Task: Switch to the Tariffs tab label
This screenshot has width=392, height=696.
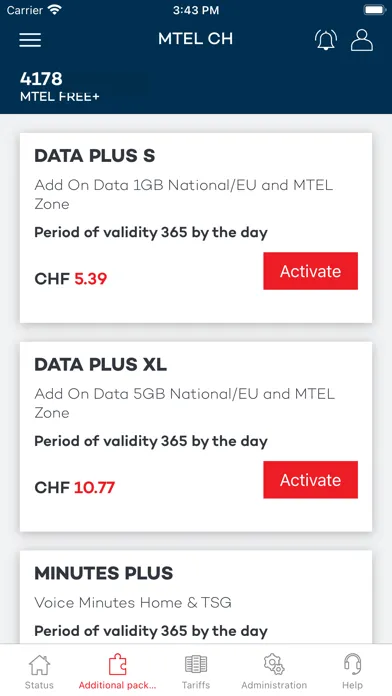Action: click(x=196, y=685)
